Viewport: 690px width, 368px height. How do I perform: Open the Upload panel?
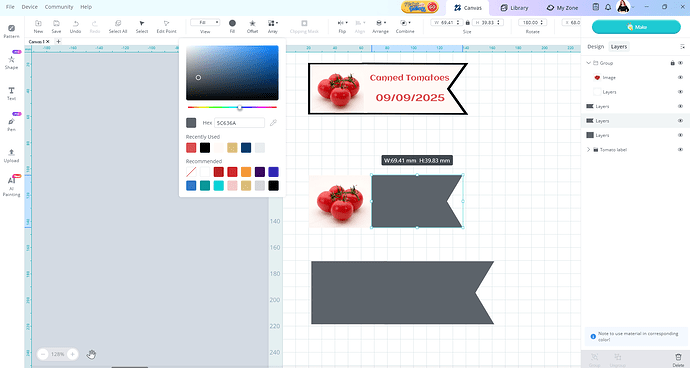point(11,155)
